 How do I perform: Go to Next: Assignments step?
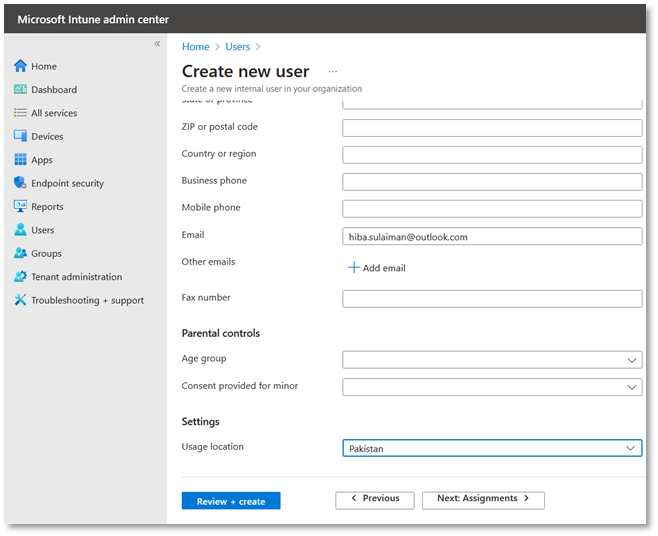(483, 499)
